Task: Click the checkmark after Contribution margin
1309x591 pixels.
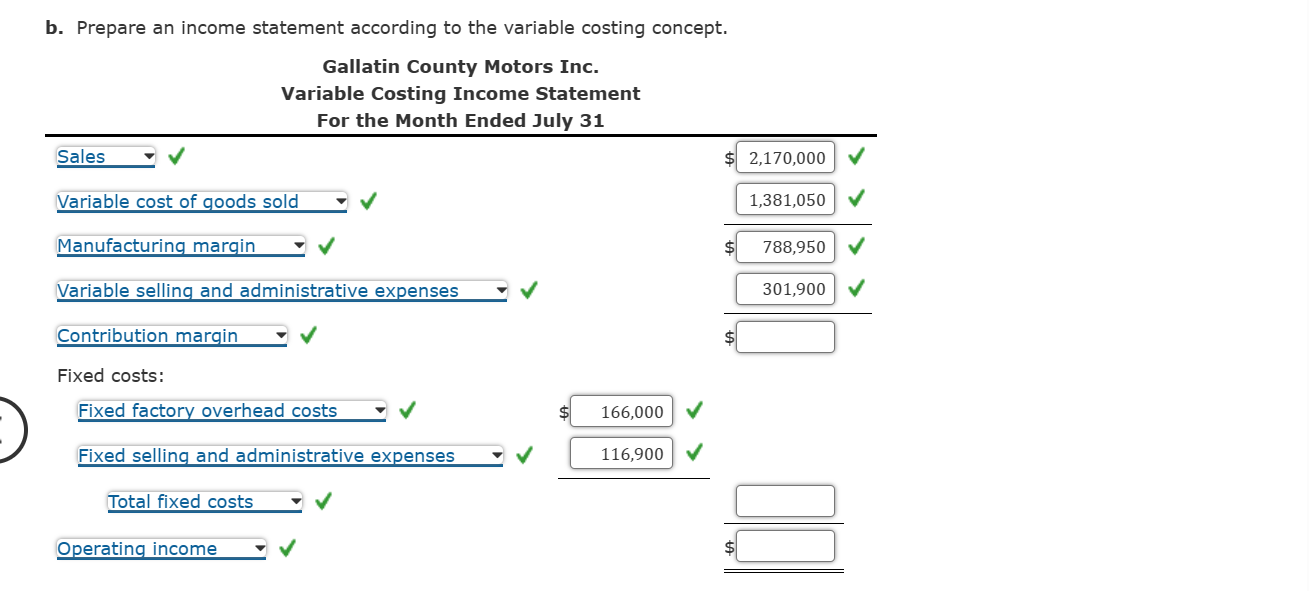Action: [307, 335]
